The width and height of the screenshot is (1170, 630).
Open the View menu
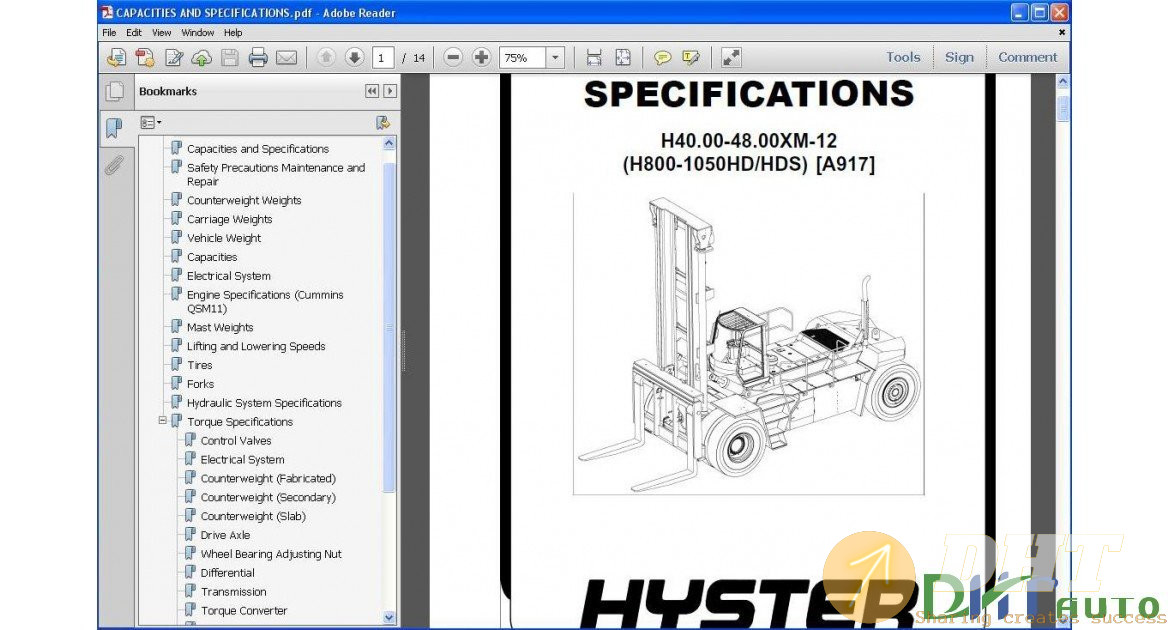point(161,33)
